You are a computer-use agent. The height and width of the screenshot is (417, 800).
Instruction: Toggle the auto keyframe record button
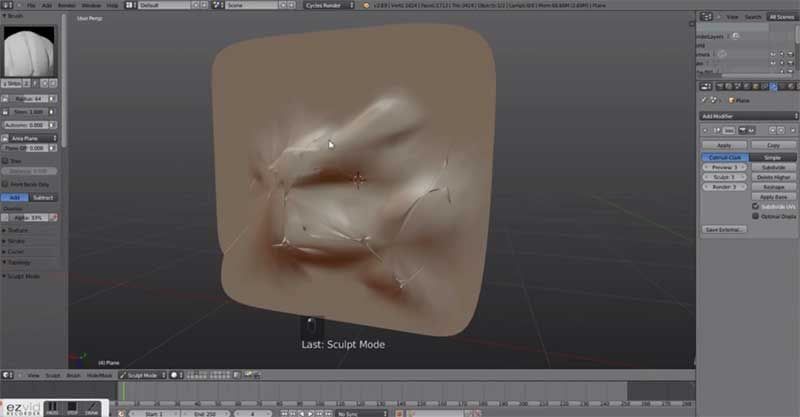tap(399, 413)
